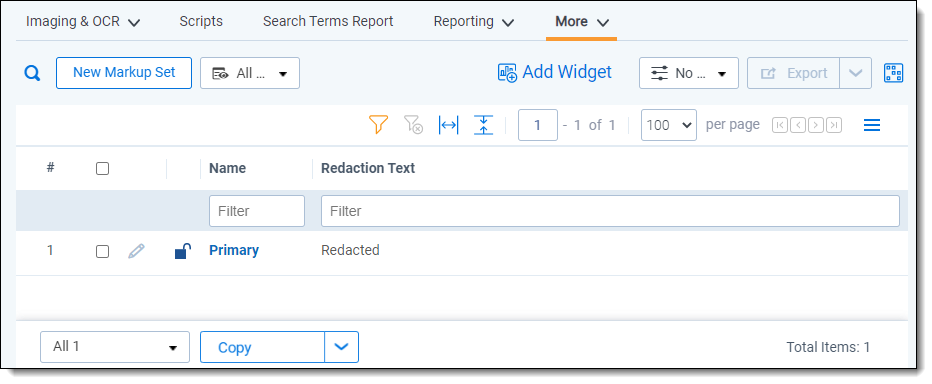Click the page number input box
Screen dimensions: 932x384
[x=537, y=125]
